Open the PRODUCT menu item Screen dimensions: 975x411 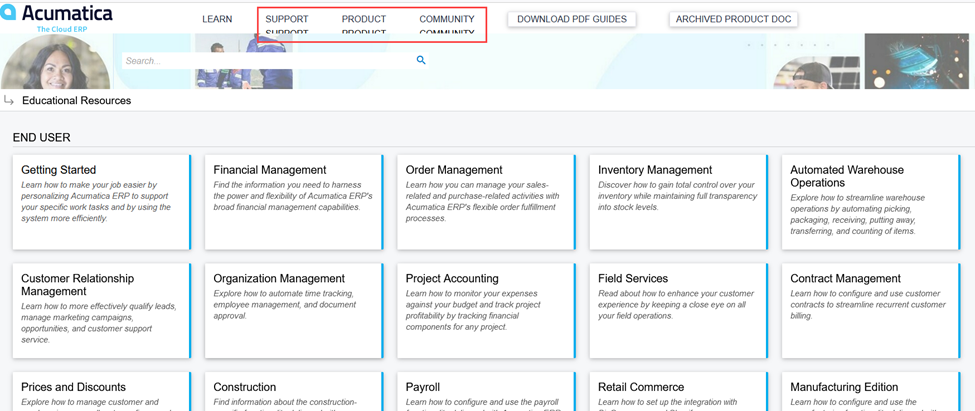point(364,19)
